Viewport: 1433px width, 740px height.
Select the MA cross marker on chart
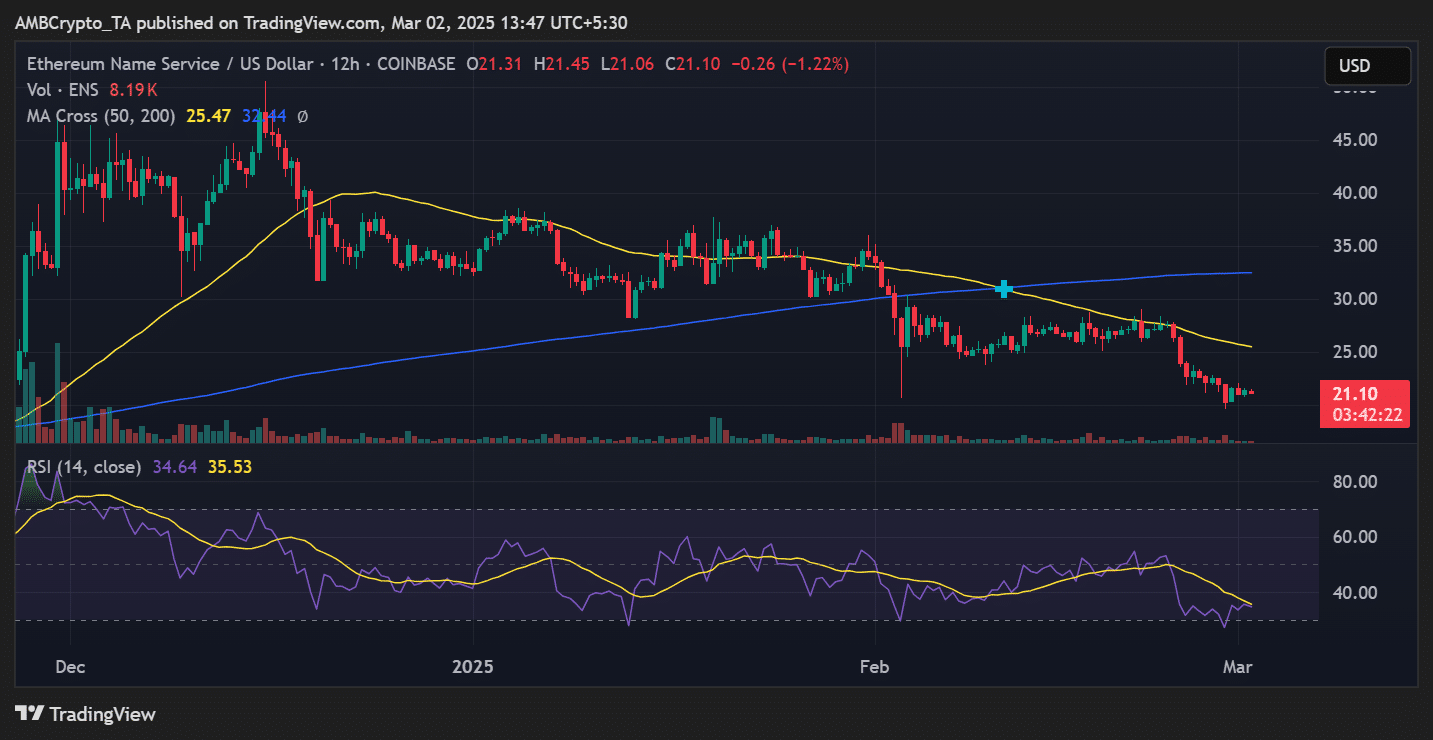(1003, 288)
